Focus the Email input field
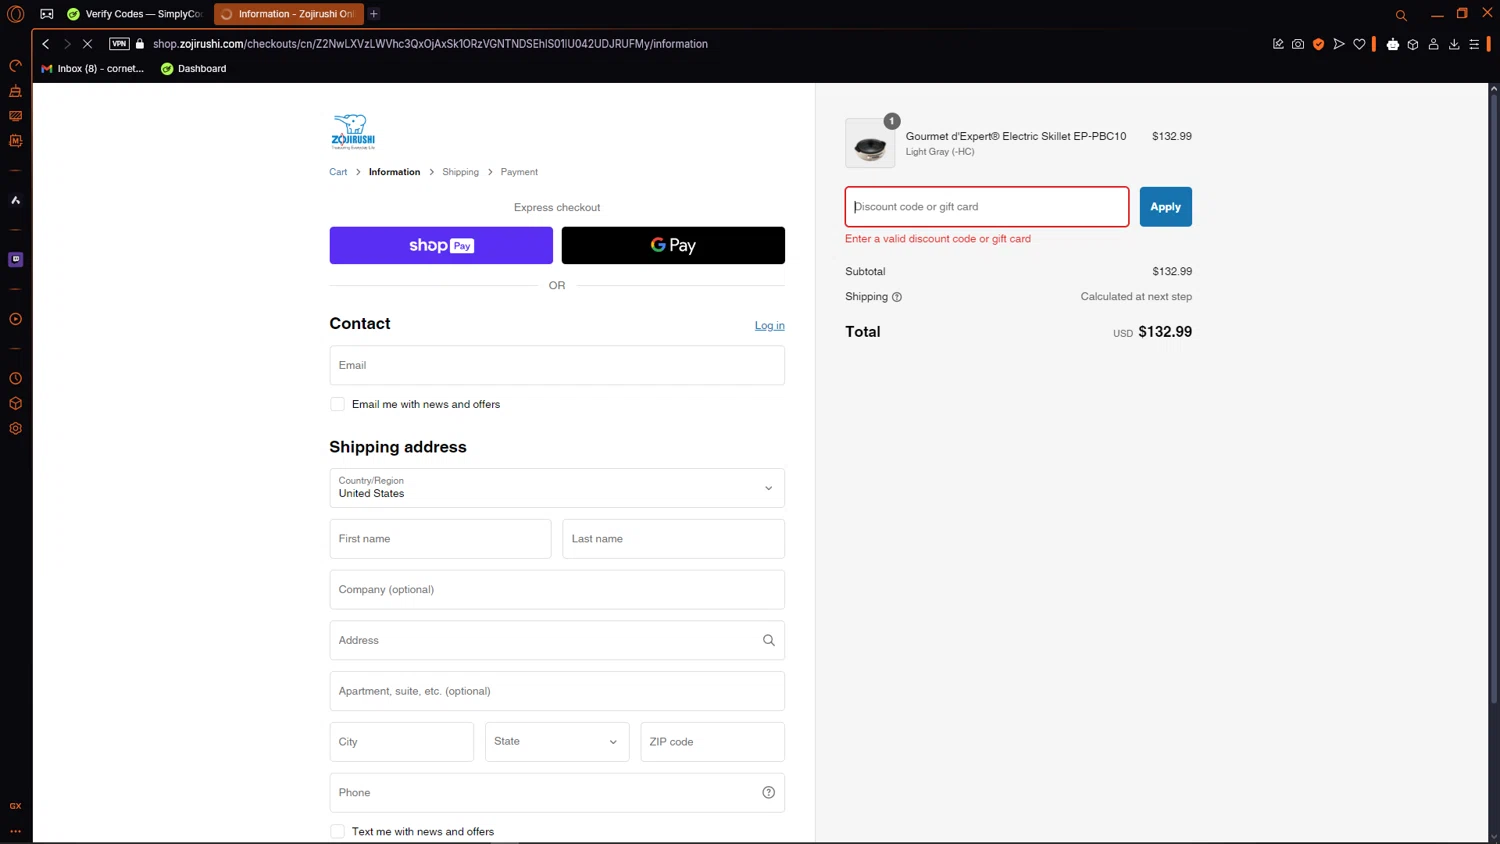The width and height of the screenshot is (1500, 844). [557, 365]
